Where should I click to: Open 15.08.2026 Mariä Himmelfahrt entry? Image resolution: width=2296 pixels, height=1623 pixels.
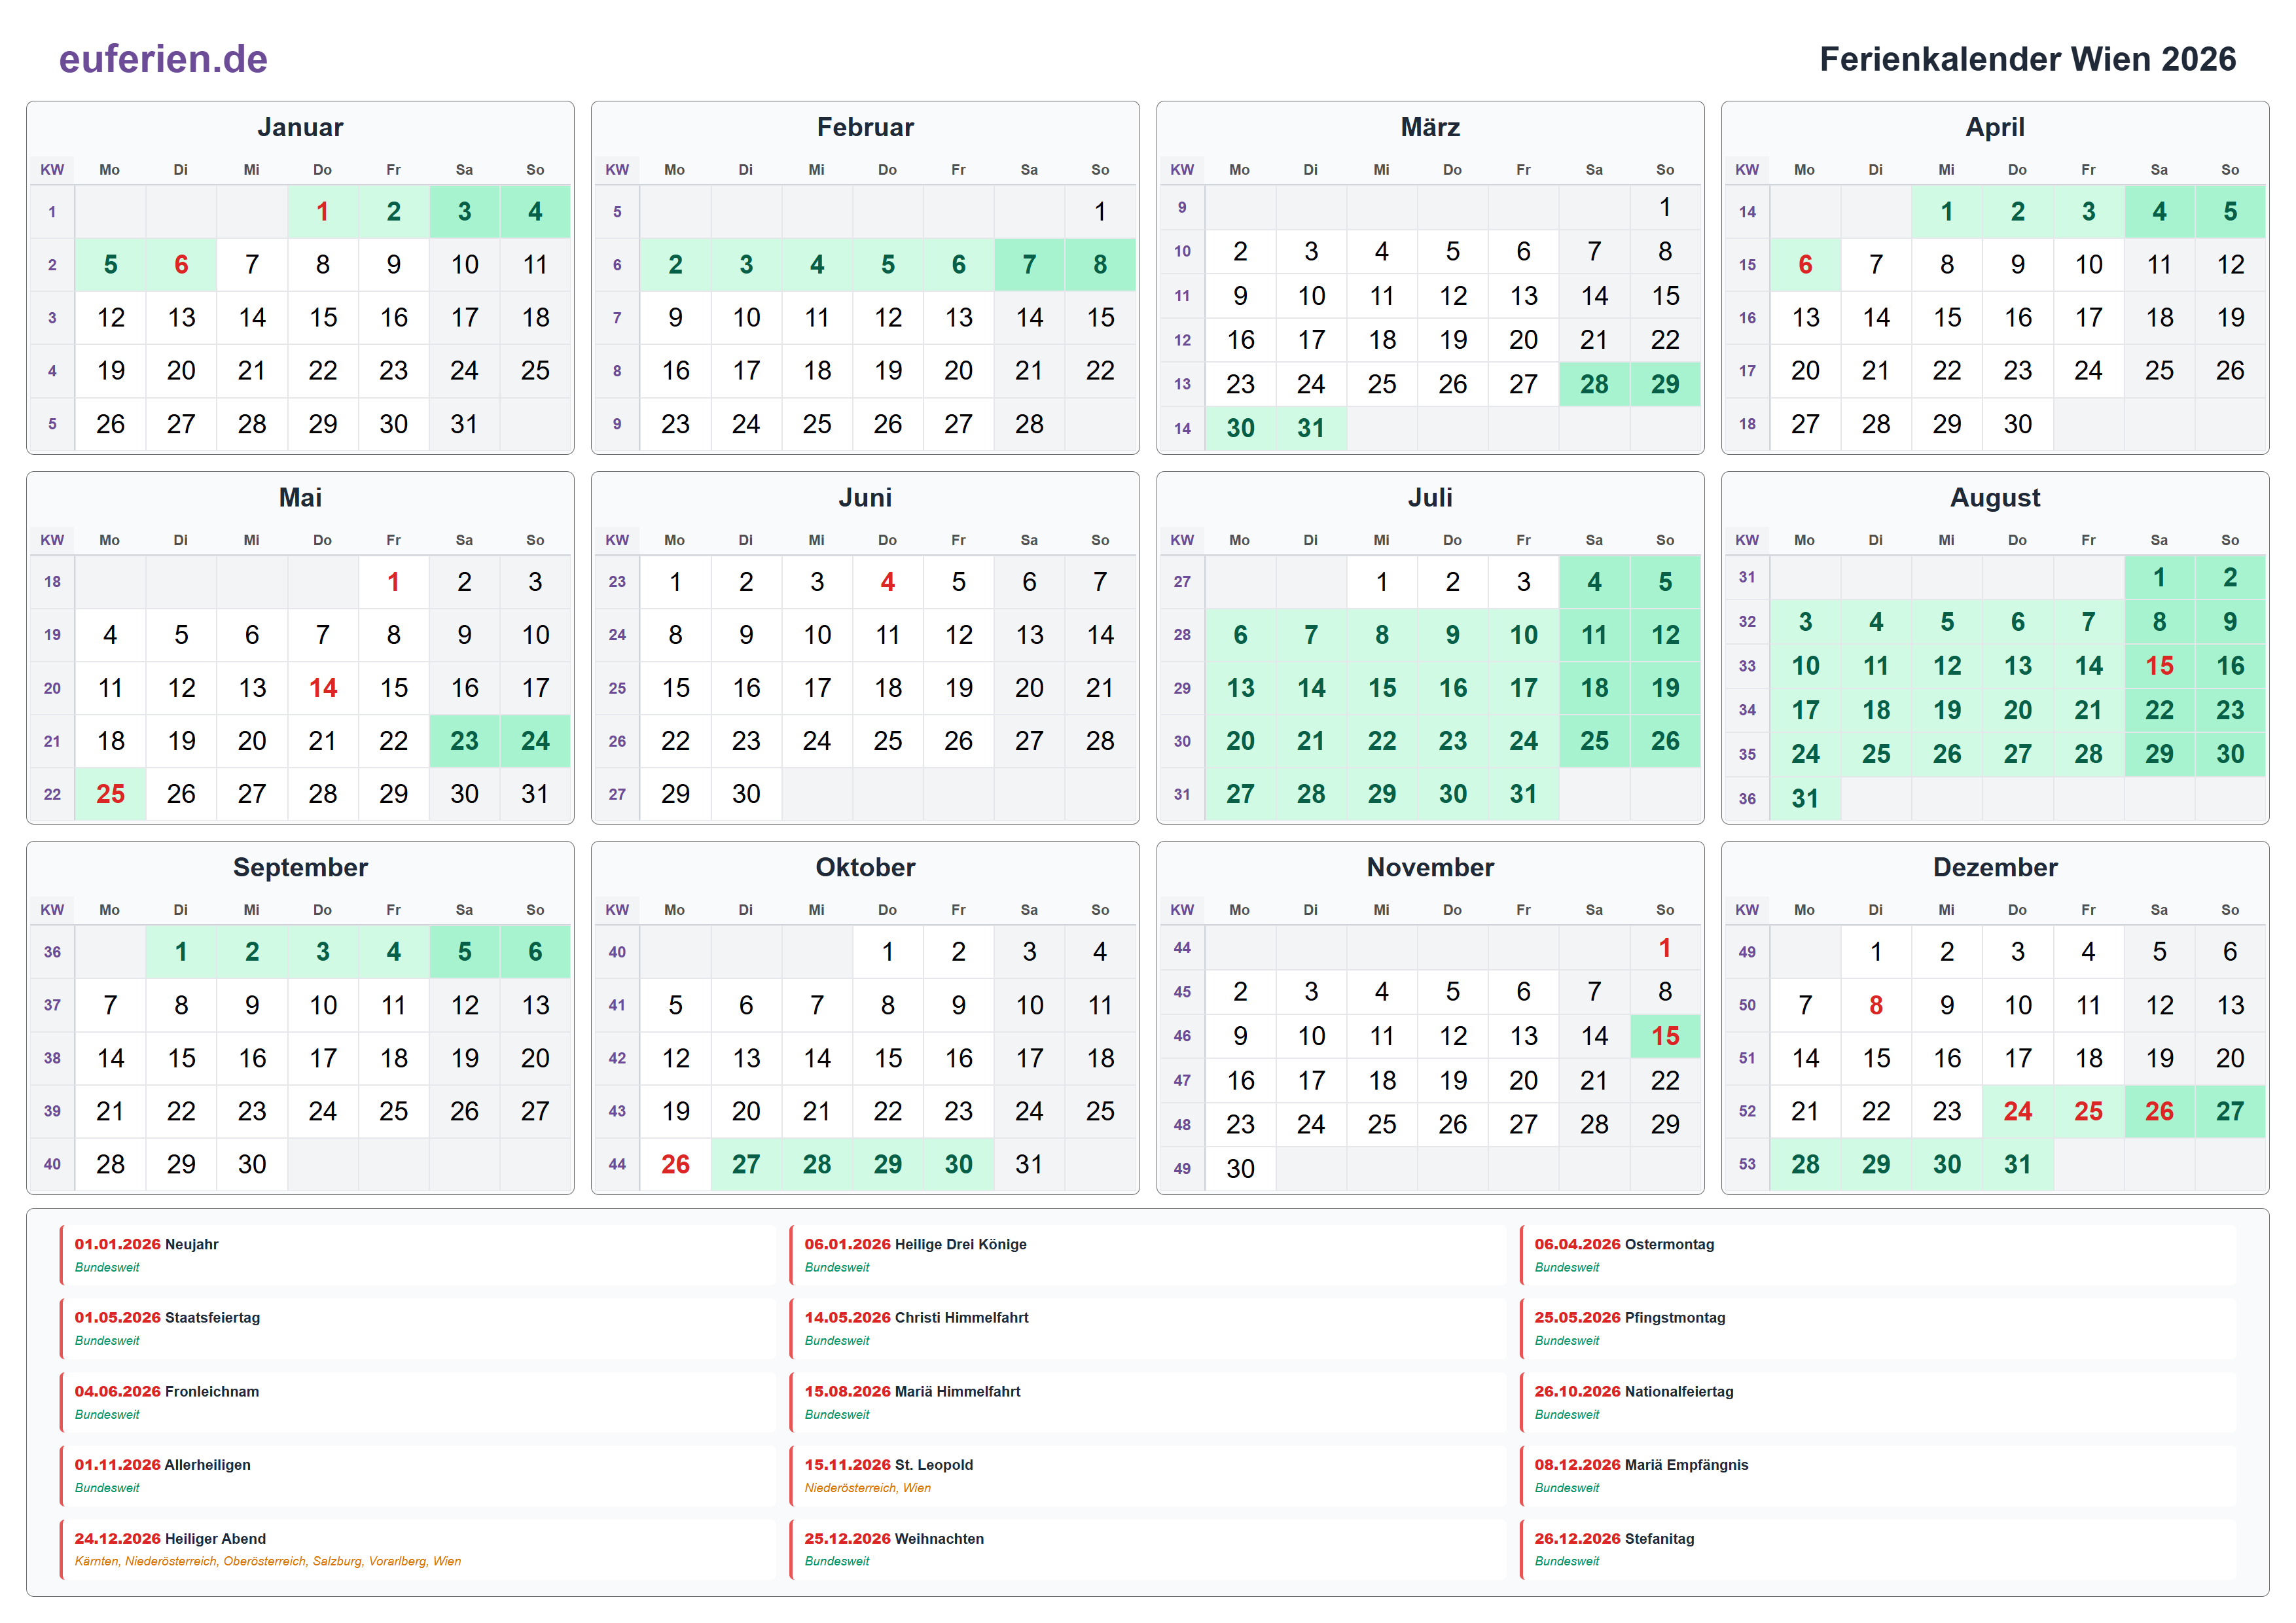pos(1148,1402)
